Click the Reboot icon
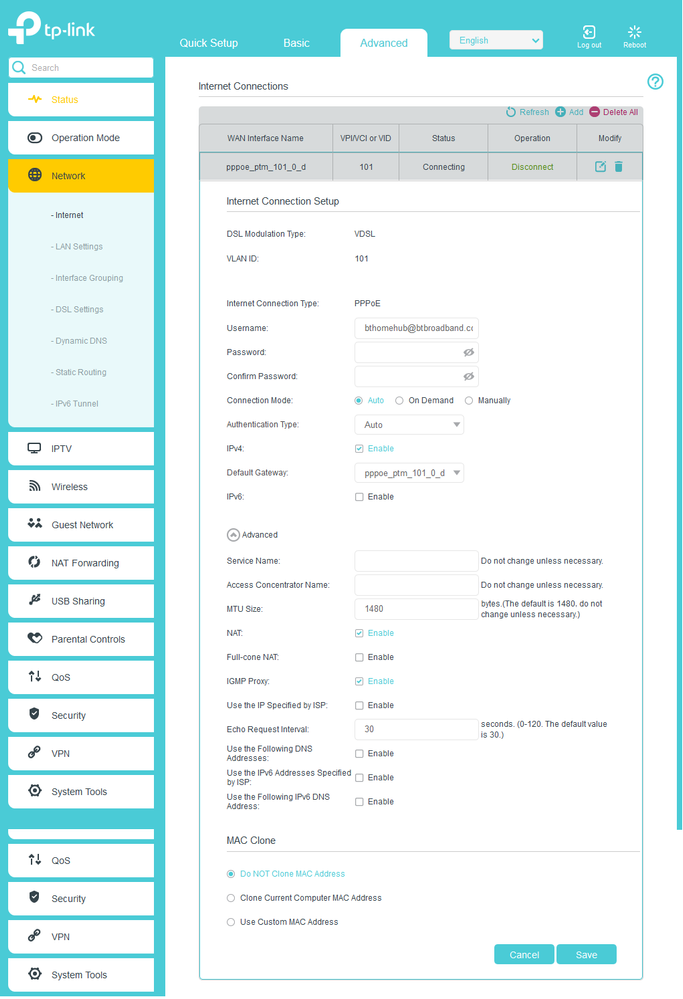Image resolution: width=683 pixels, height=999 pixels. [634, 33]
